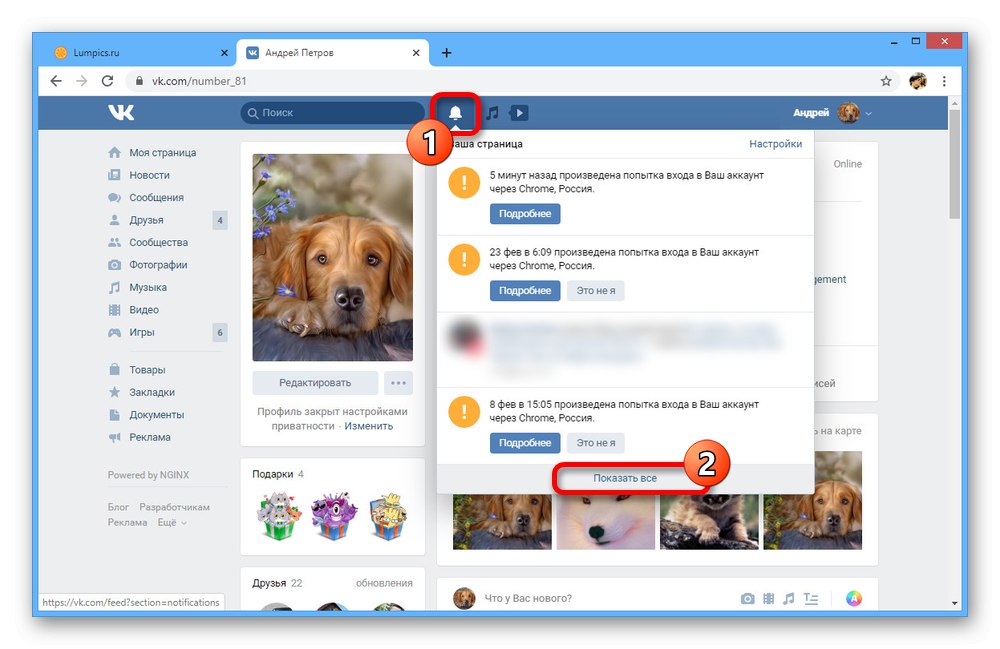The image size is (1000, 649).
Task: Expand the Ещё footer dropdown
Action: click(x=172, y=522)
